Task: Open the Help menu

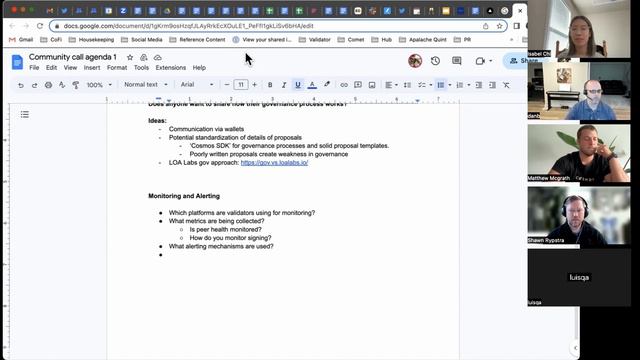Action: [x=199, y=68]
